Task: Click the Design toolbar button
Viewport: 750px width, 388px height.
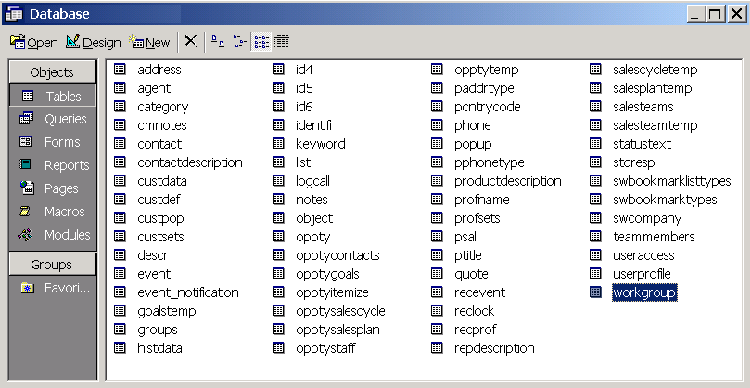Action: (x=93, y=42)
